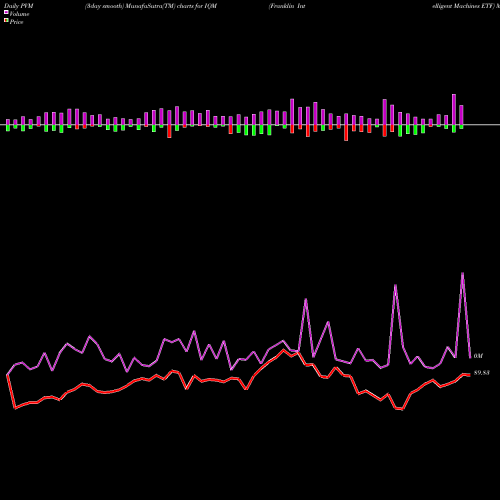Click the 'Volume' legend label

coord(19,14)
